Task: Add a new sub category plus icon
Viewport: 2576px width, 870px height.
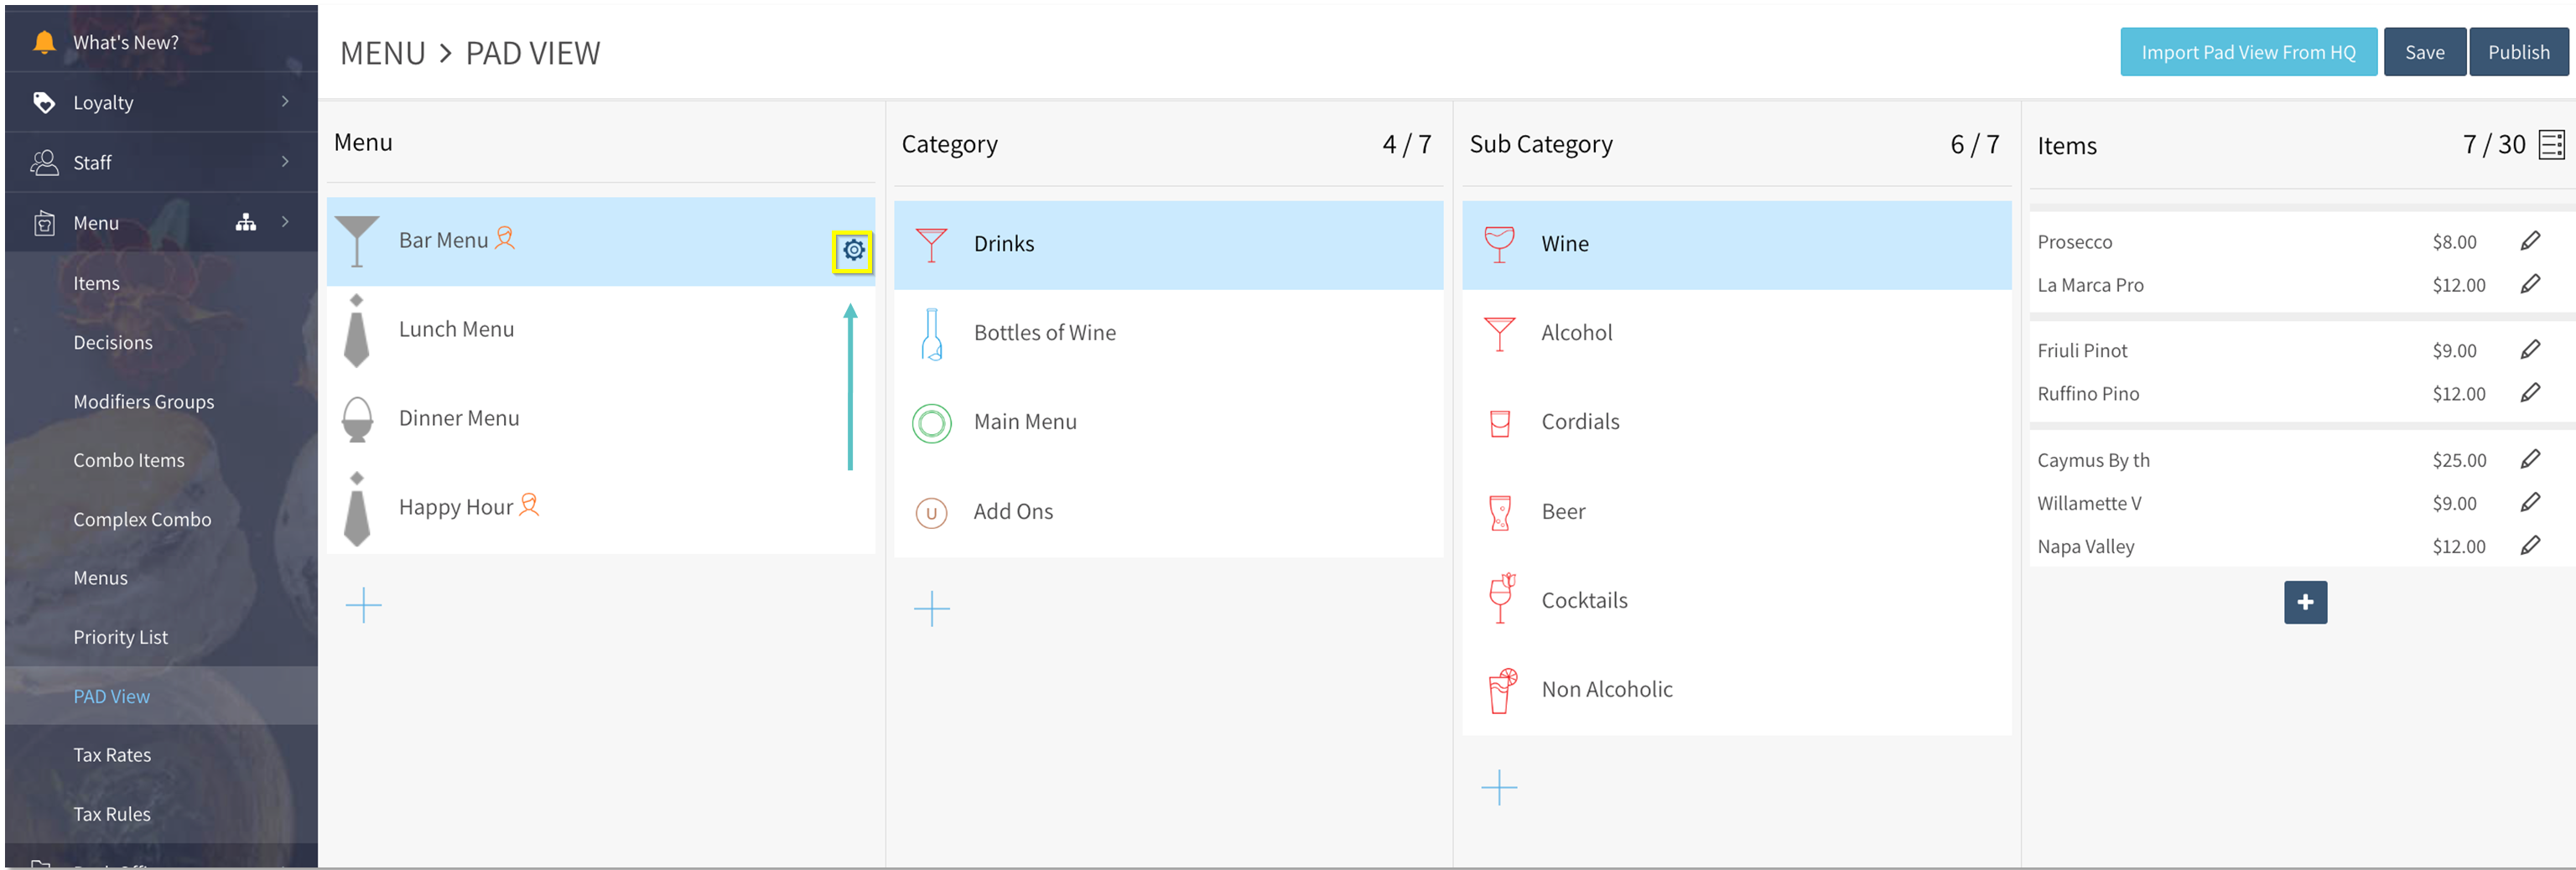Action: [1498, 788]
